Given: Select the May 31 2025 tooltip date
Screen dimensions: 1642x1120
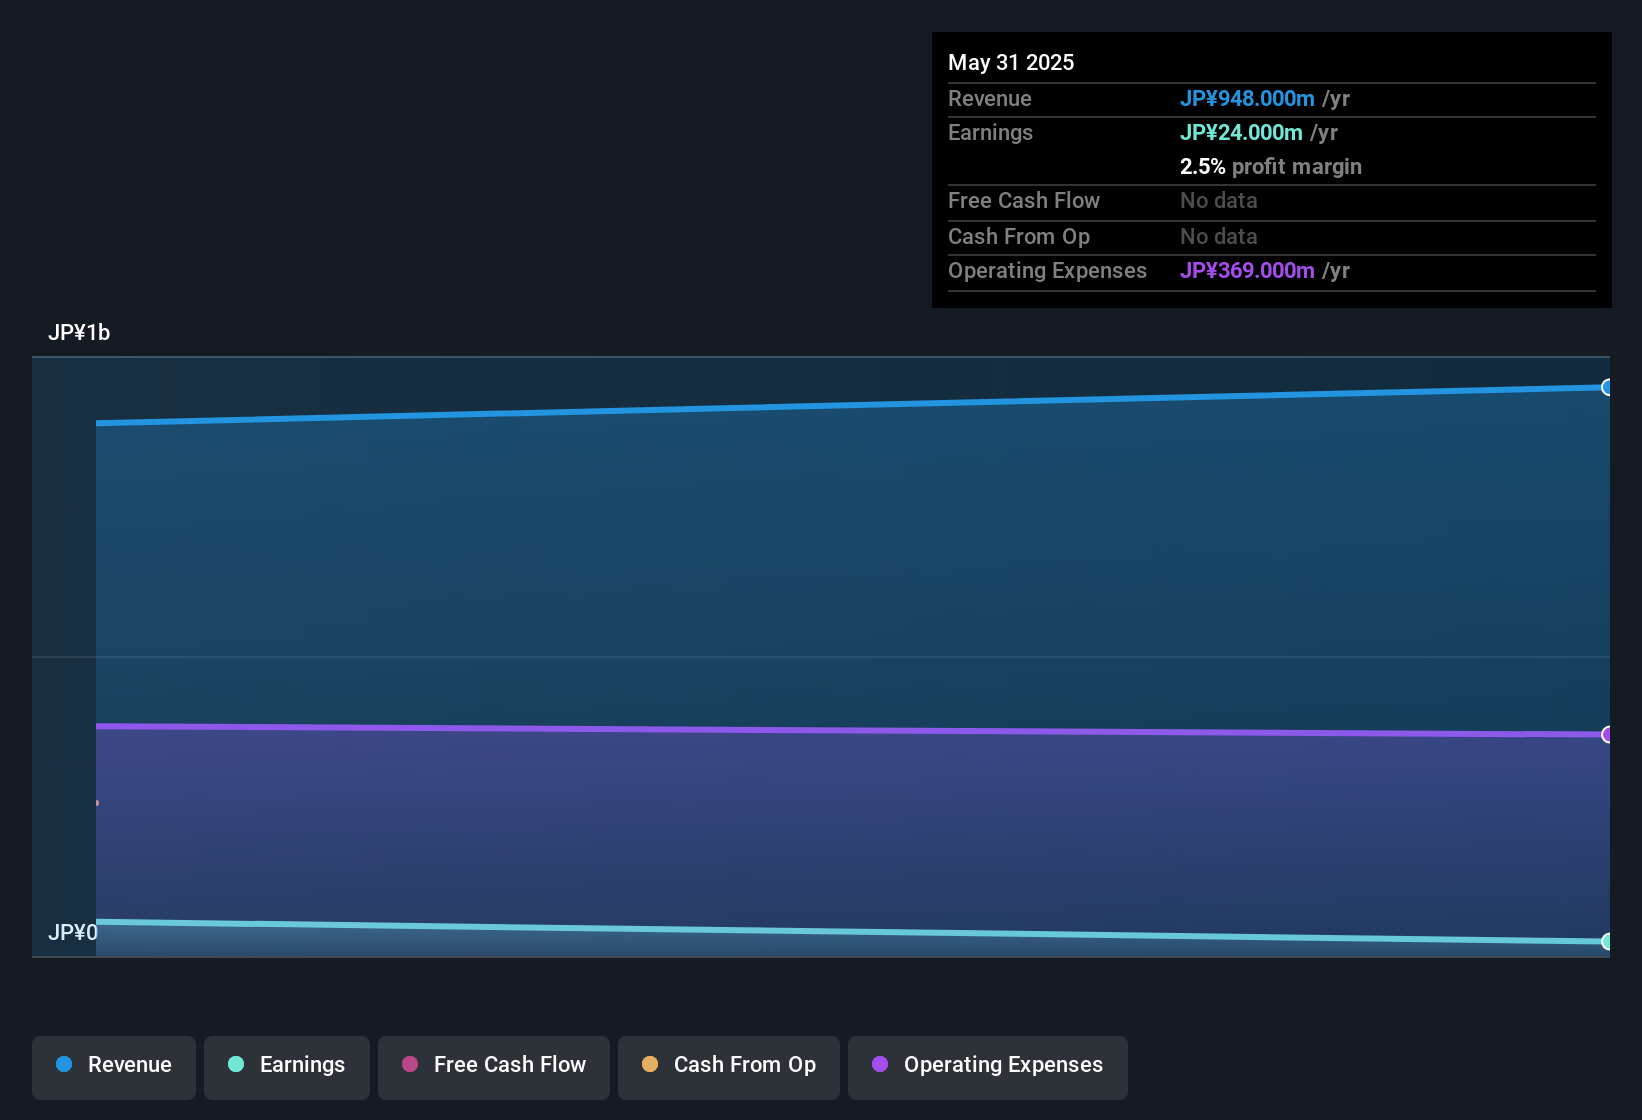Looking at the screenshot, I should 1011,62.
